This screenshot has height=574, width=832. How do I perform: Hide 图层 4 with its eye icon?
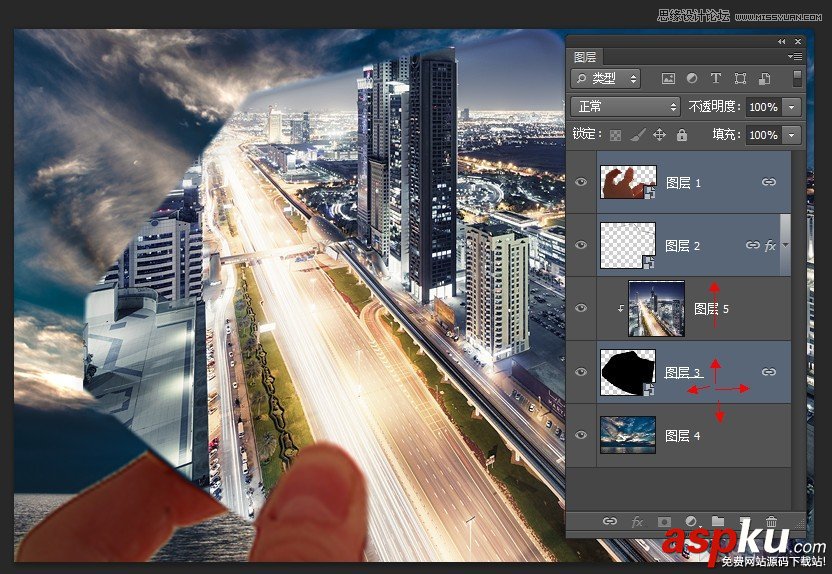tap(582, 434)
